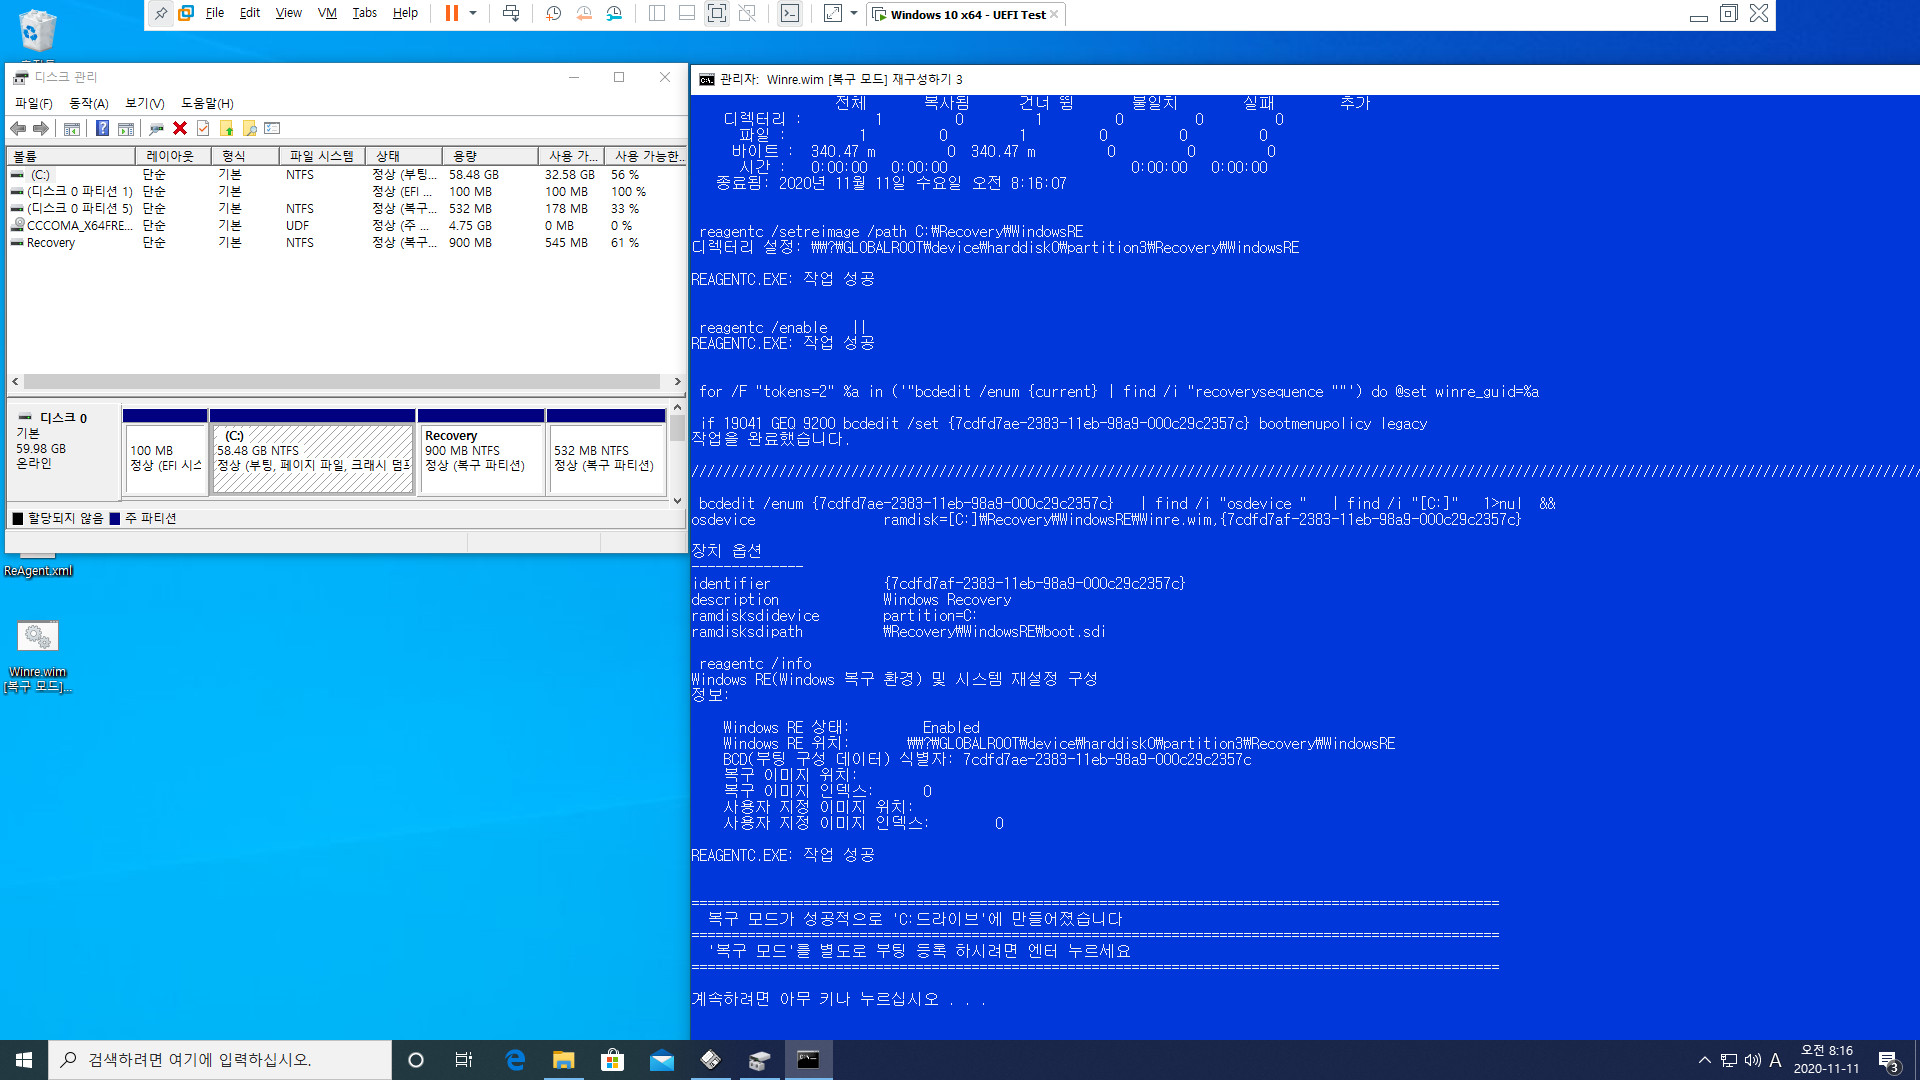This screenshot has width=1920, height=1080.
Task: Select the Winre.wim desktop icon
Action: coord(38,655)
